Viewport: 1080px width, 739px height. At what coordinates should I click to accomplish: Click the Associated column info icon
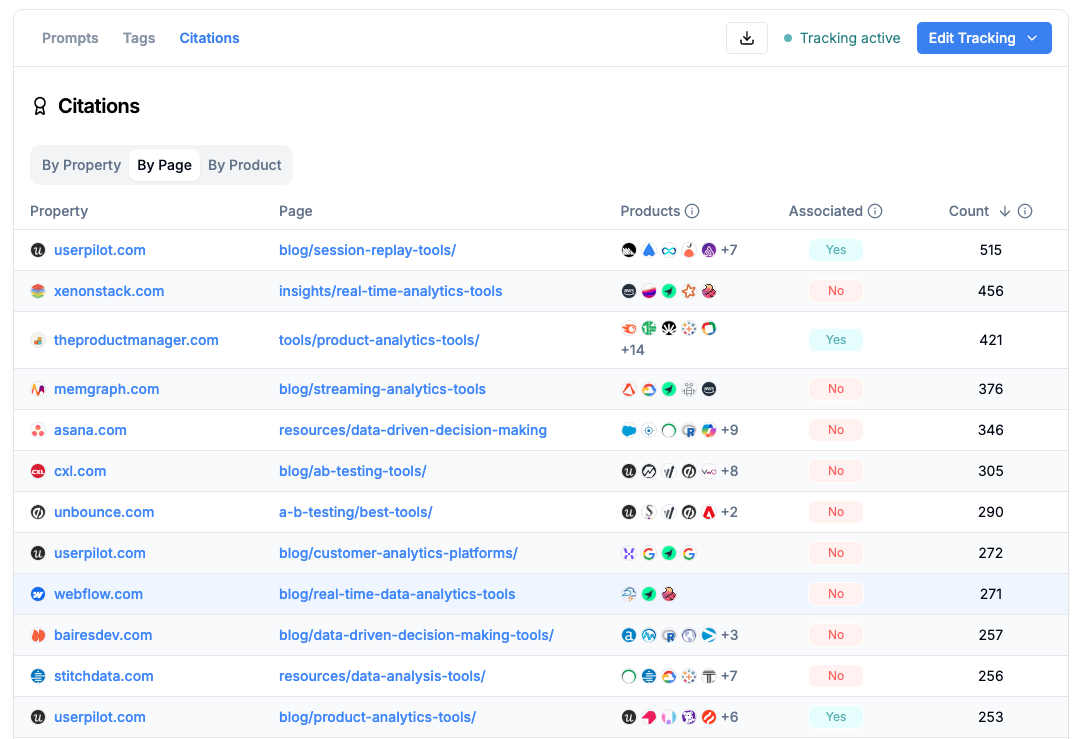point(875,211)
